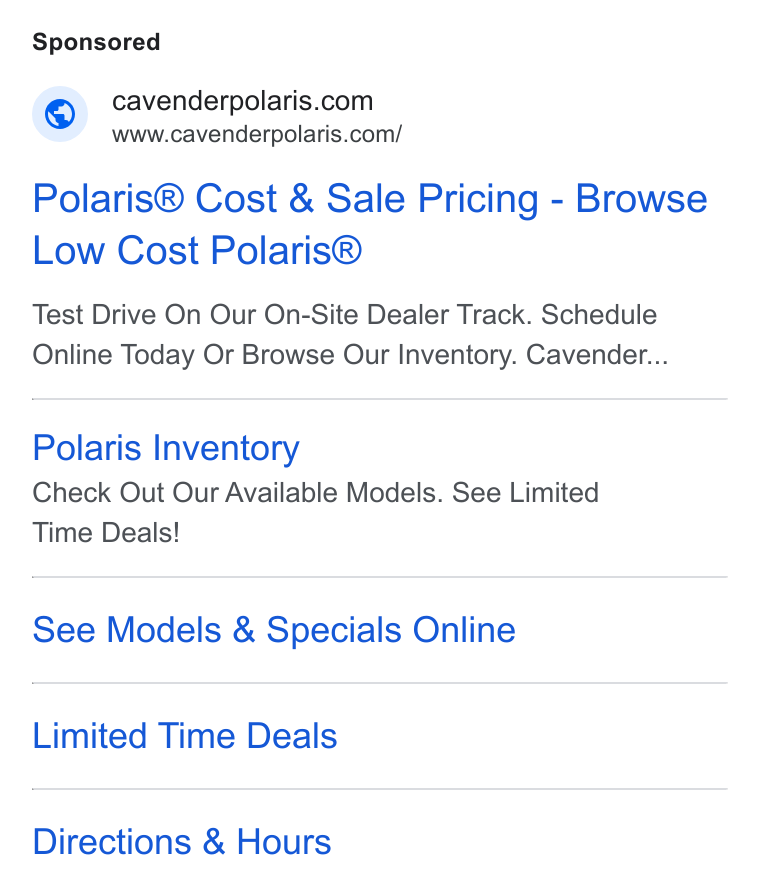Open the Polaris Inventory sitelink
This screenshot has width=760, height=894.
[166, 448]
